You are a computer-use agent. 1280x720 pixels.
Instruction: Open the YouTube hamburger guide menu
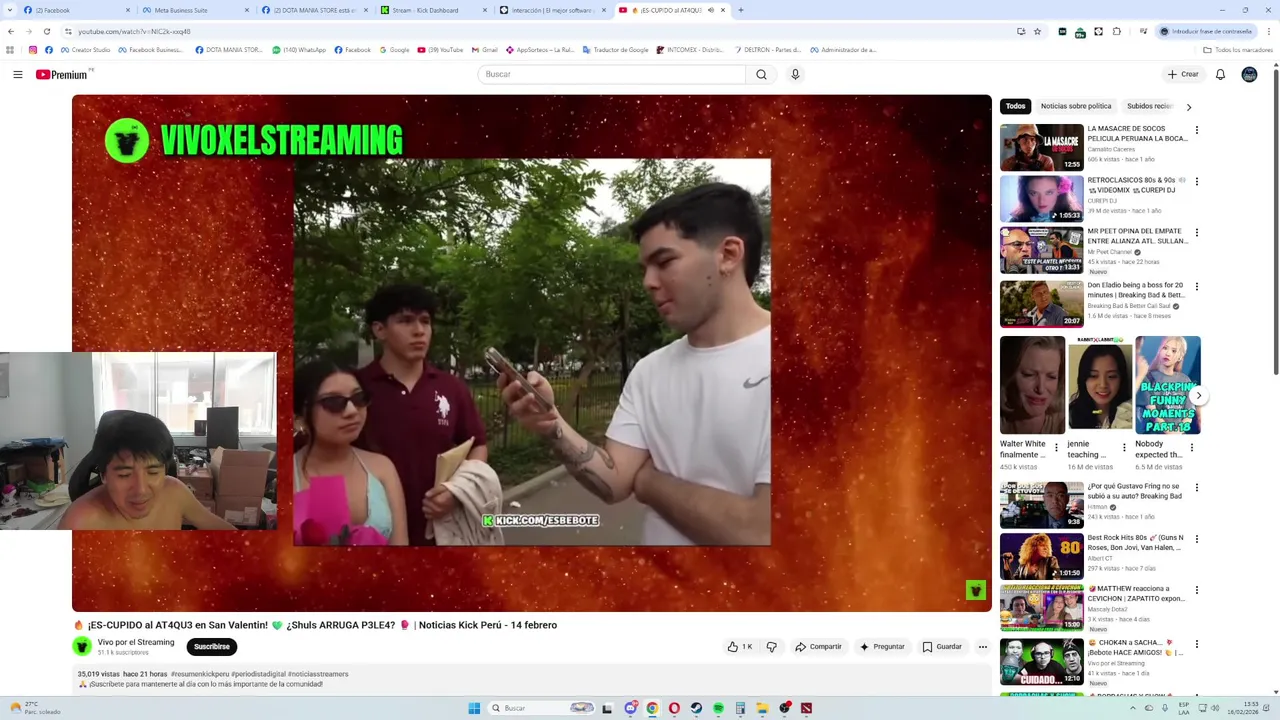pos(18,74)
